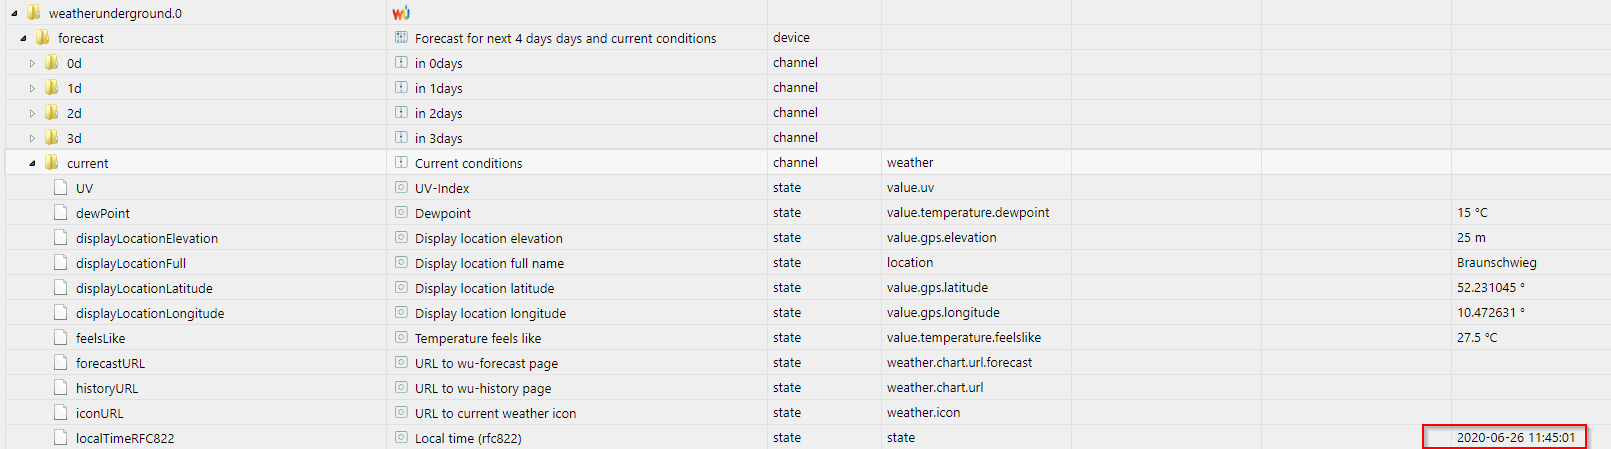Expand the 3d forecast channel
The height and width of the screenshot is (449, 1611).
point(32,138)
